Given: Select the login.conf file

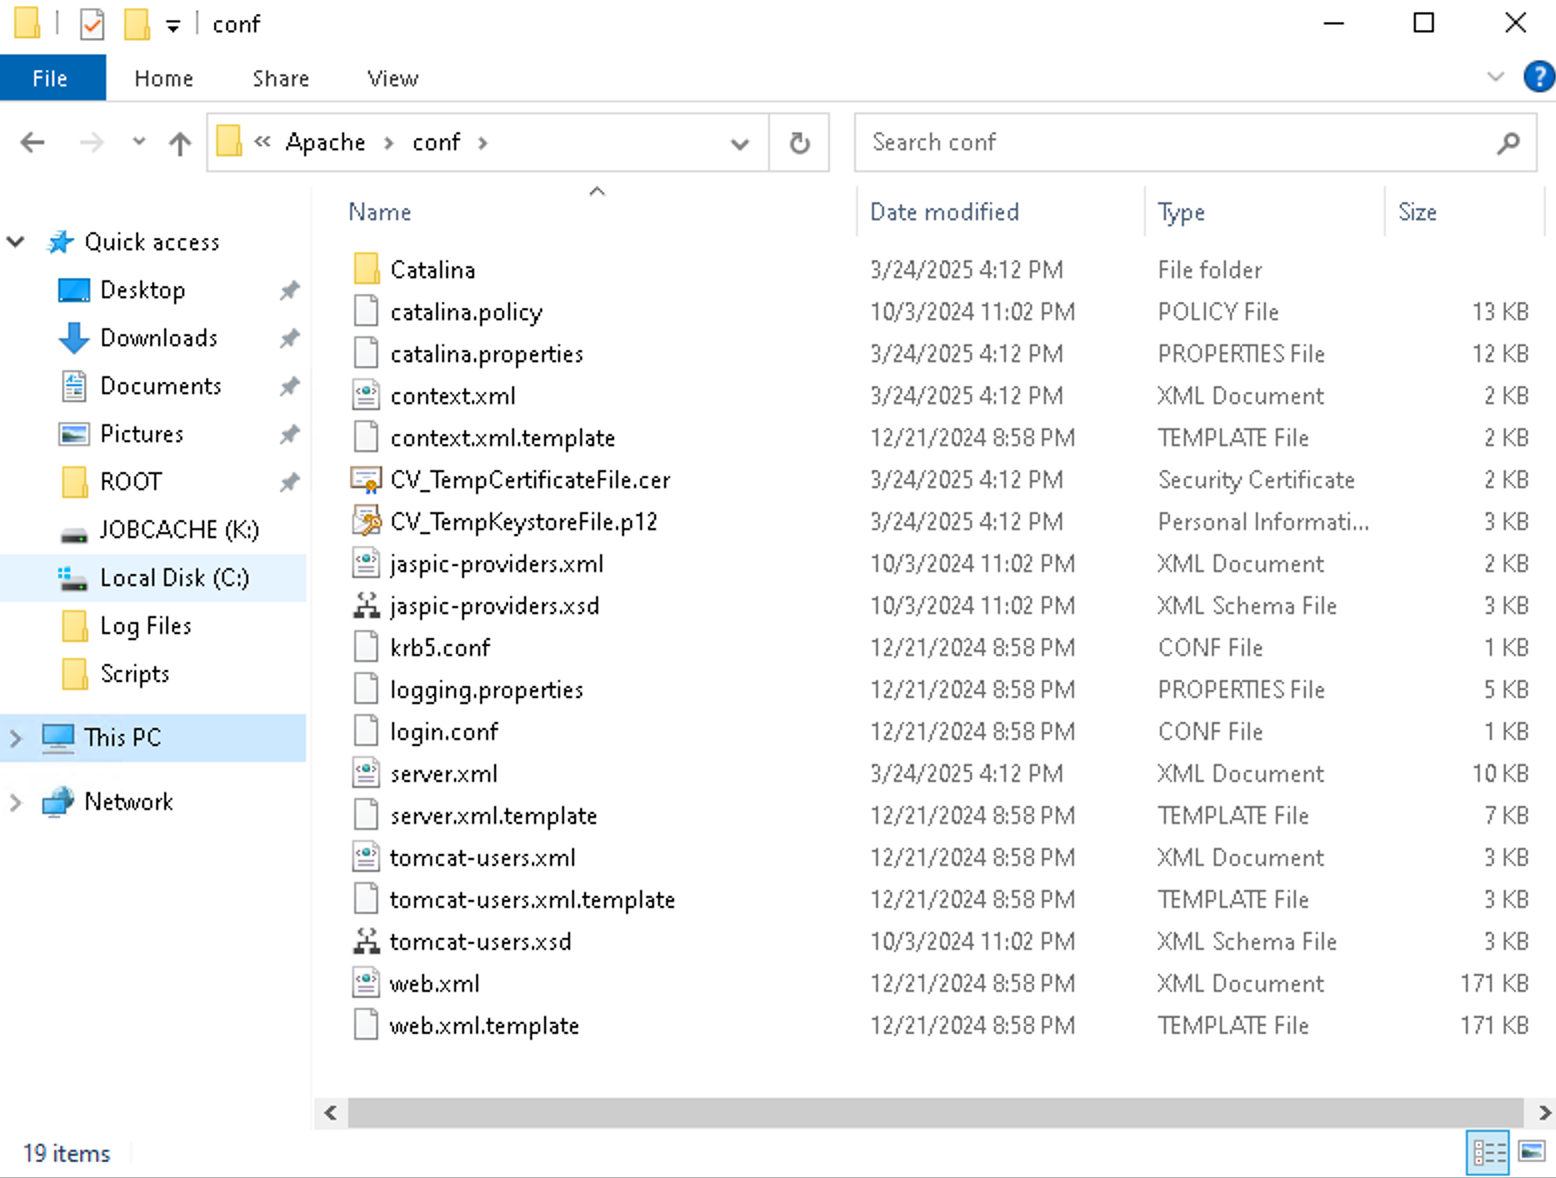Looking at the screenshot, I should (x=444, y=732).
